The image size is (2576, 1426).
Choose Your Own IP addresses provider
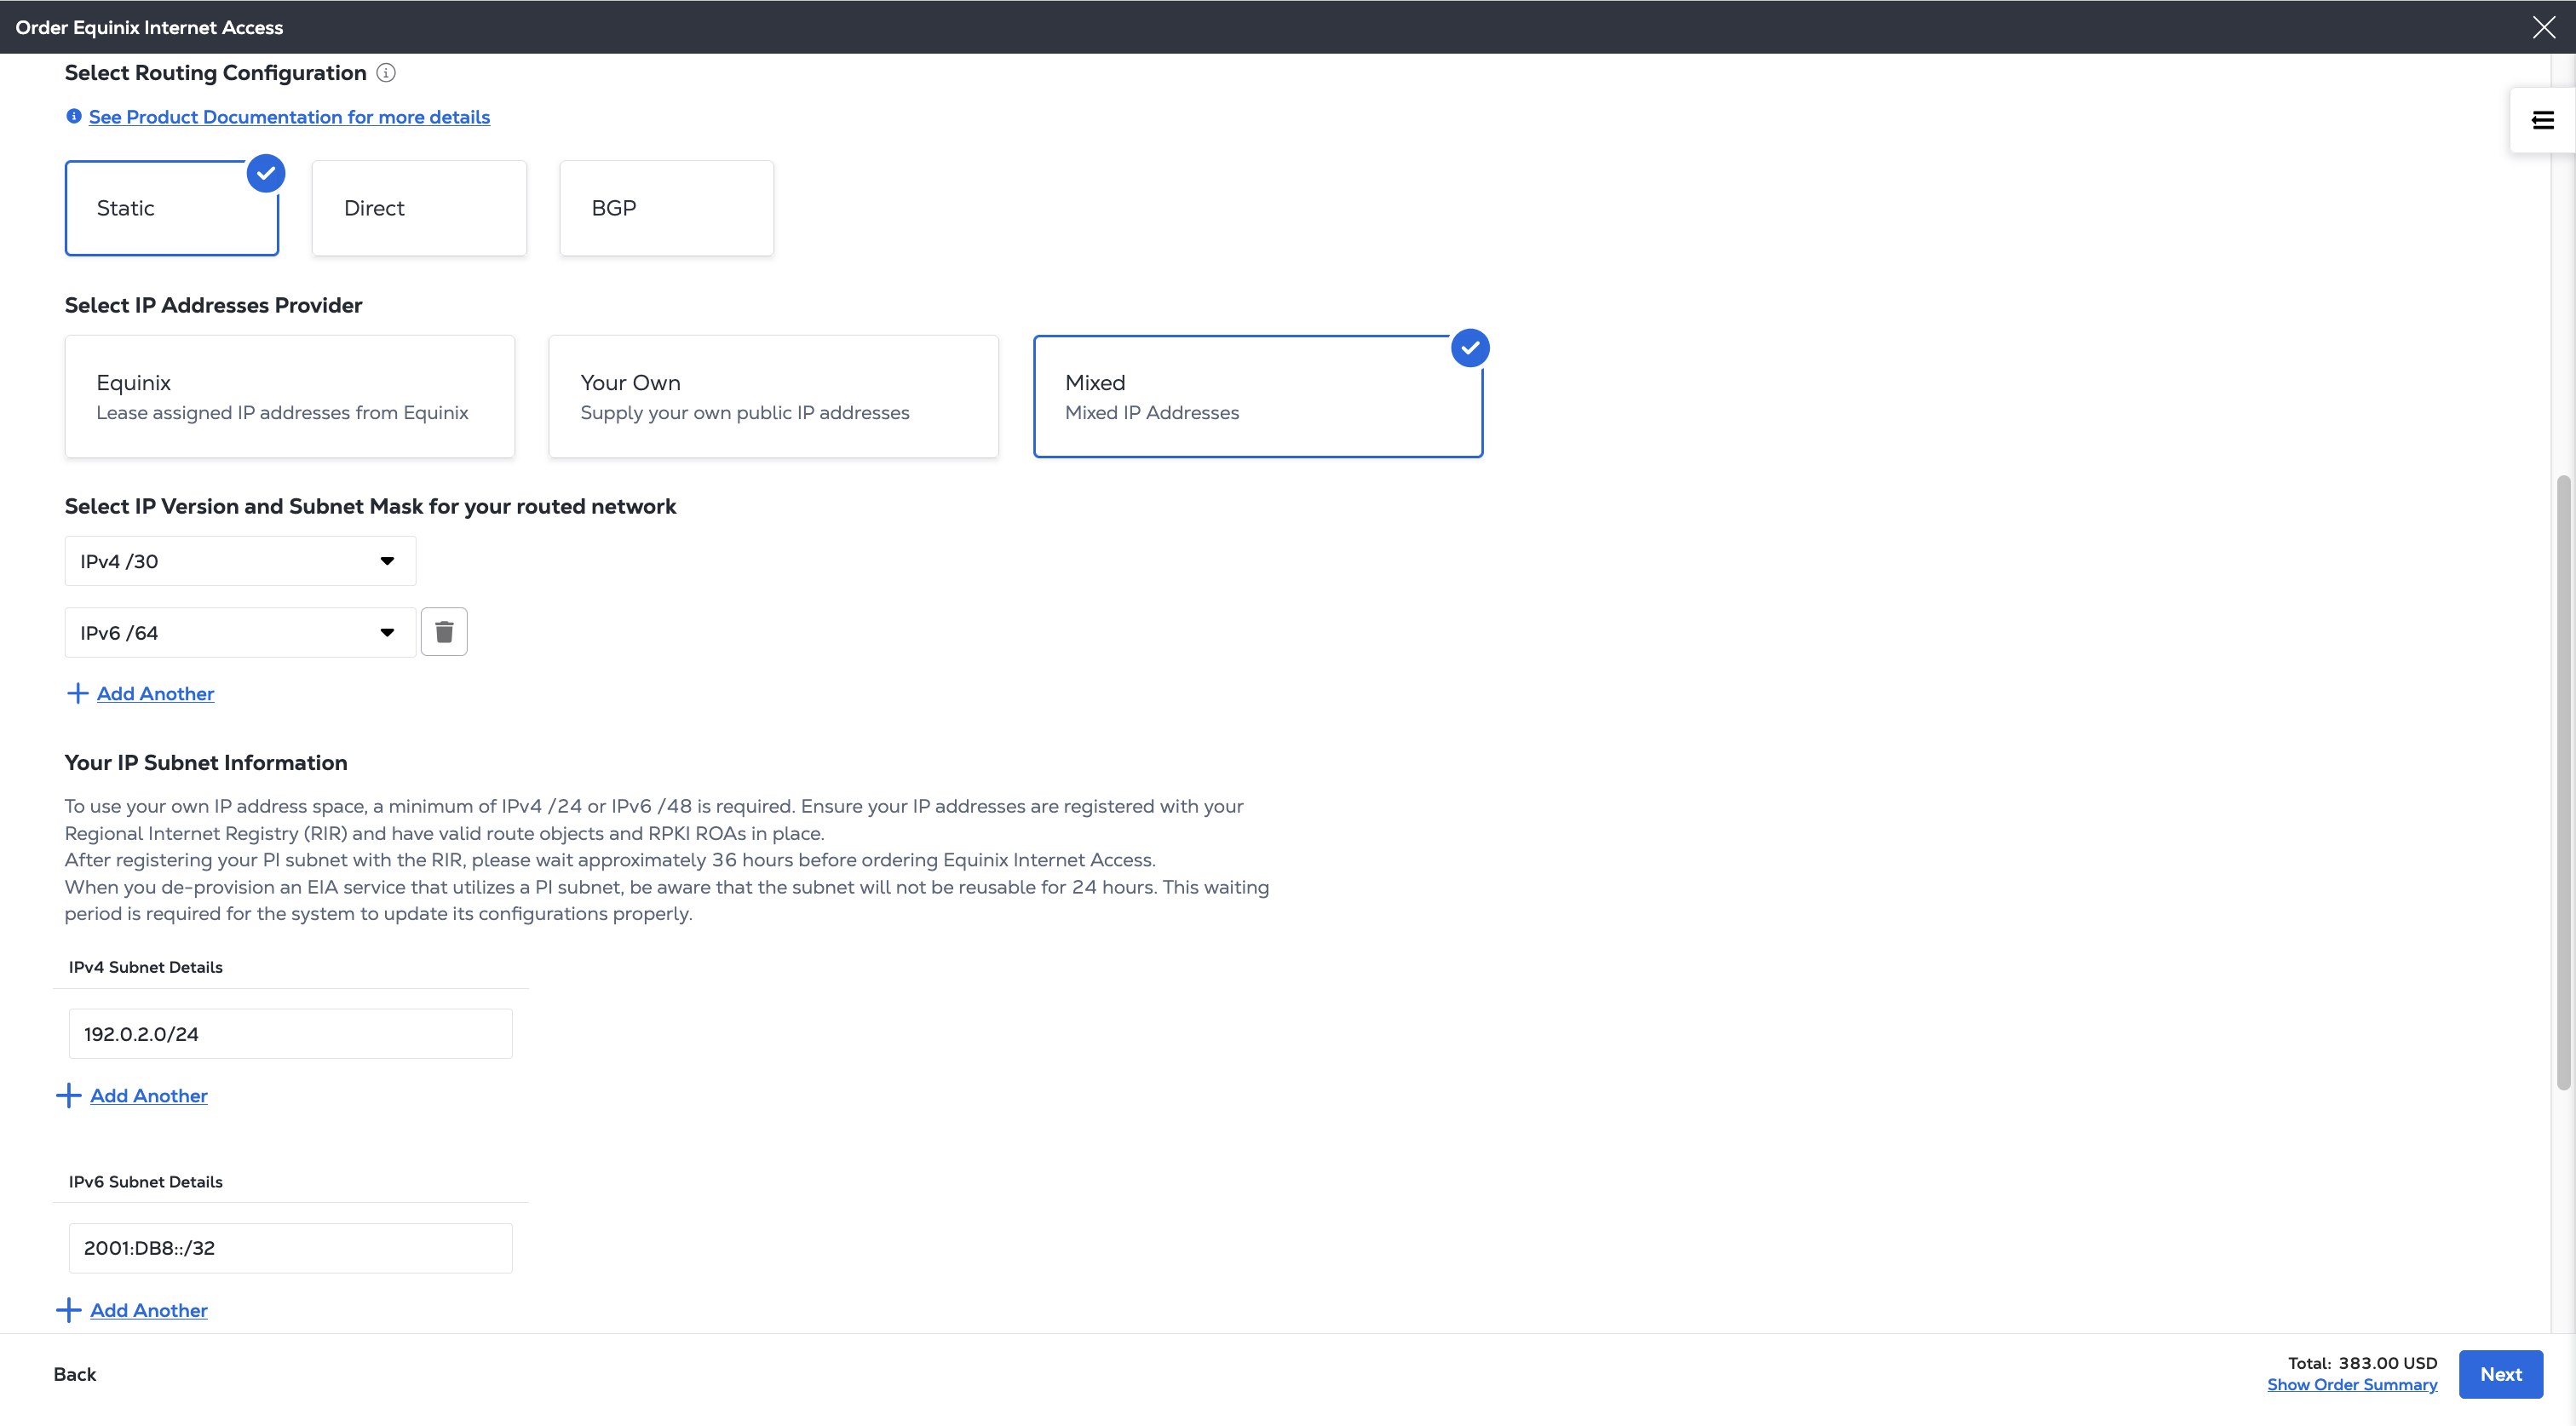[x=773, y=397]
